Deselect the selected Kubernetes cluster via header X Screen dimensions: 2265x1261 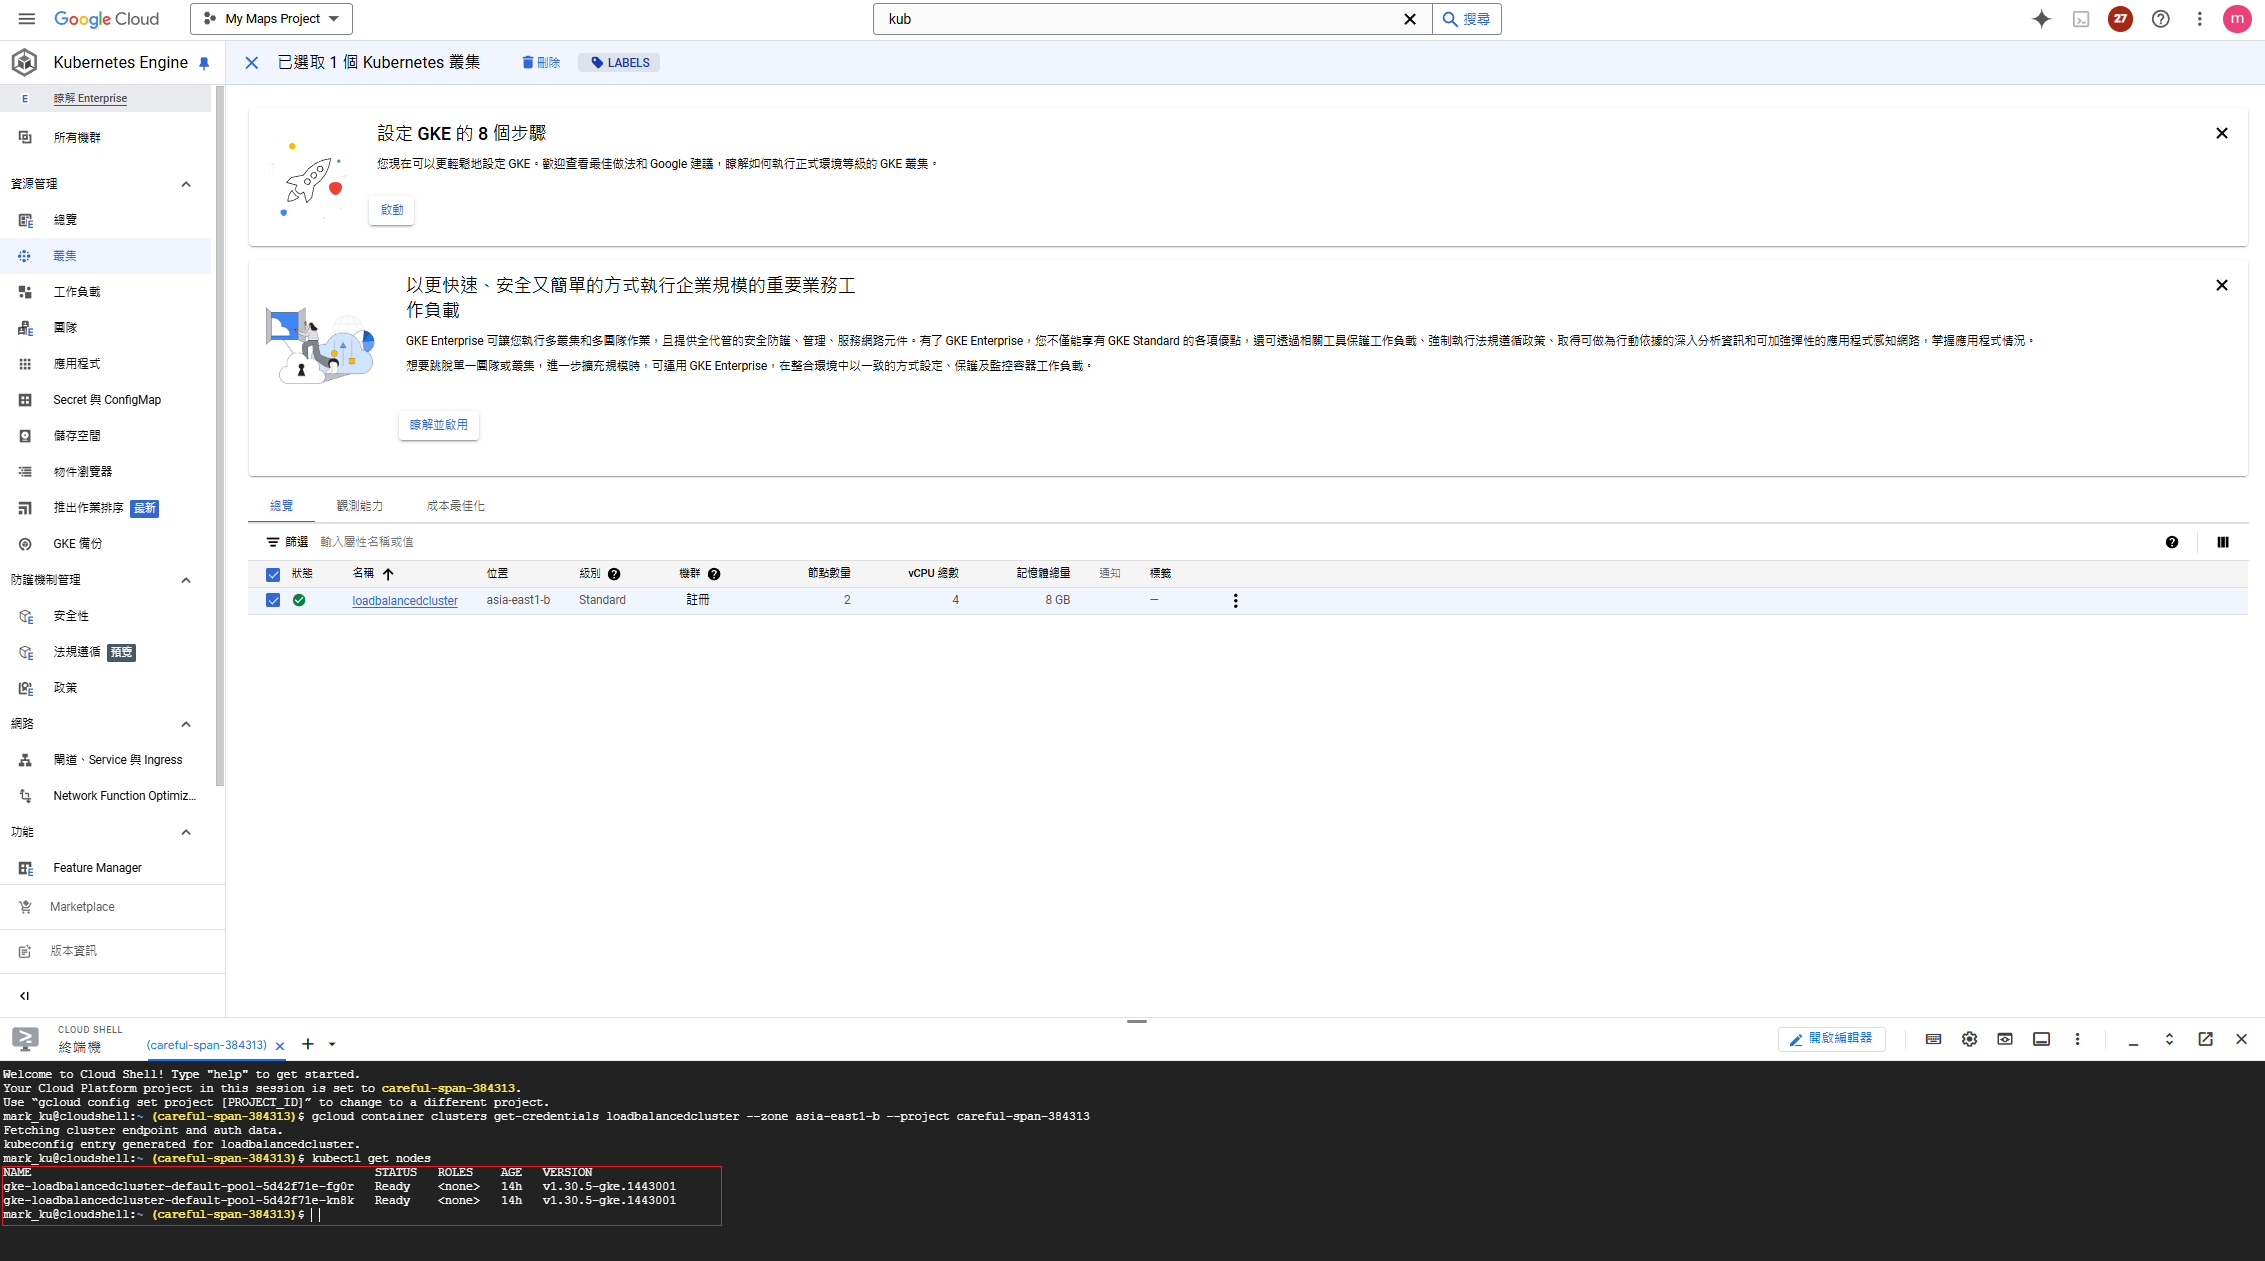point(251,62)
